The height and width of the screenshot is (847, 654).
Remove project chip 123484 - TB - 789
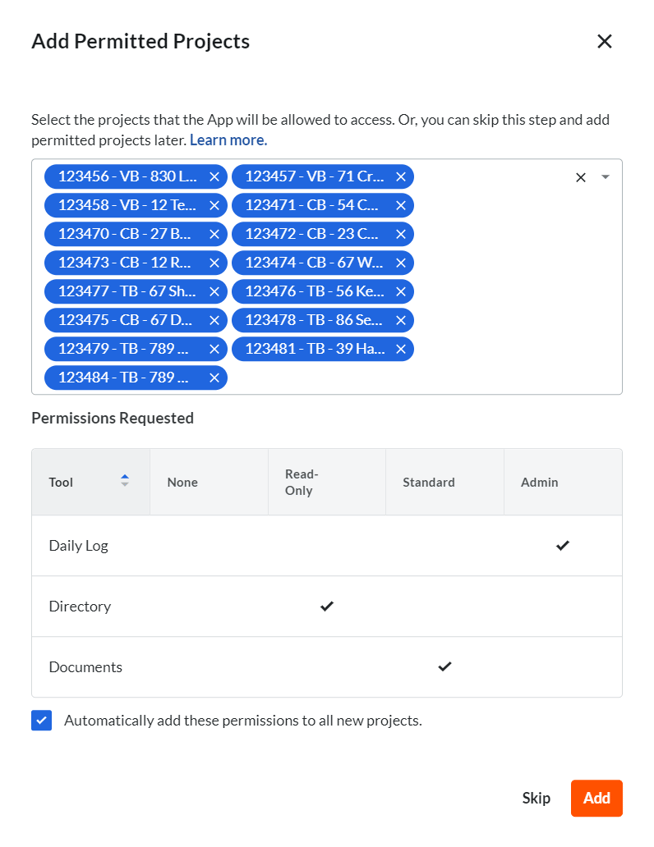tap(214, 377)
